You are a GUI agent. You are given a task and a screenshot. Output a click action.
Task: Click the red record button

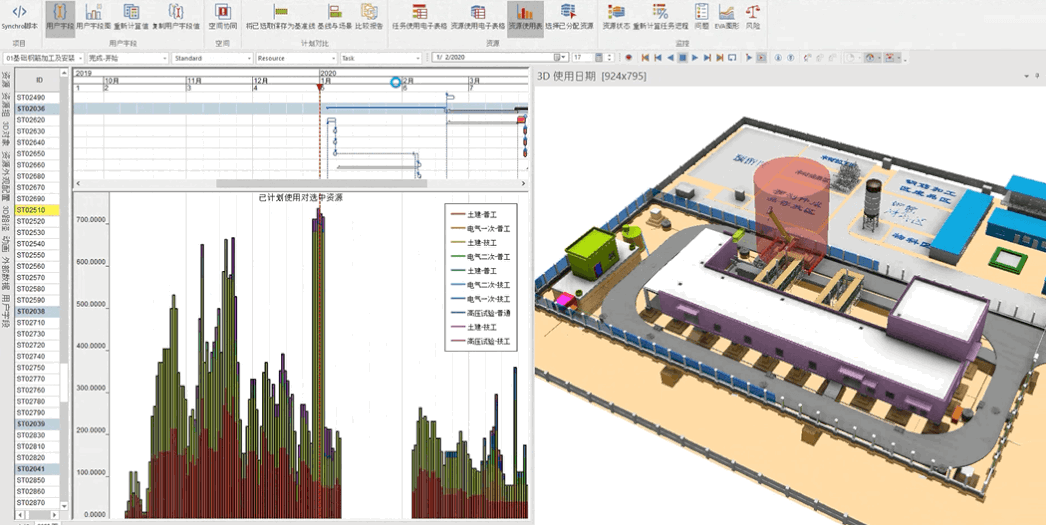628,58
